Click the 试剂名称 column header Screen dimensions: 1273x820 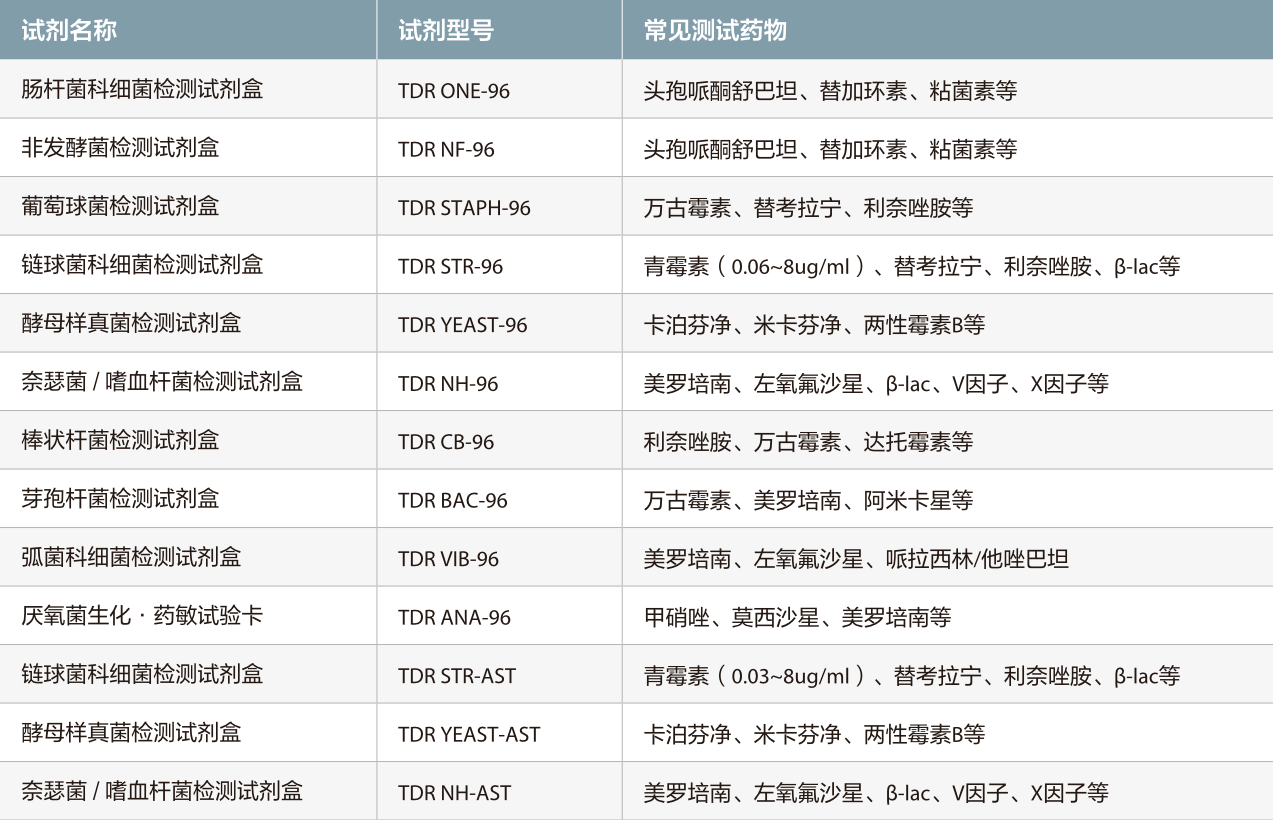(x=69, y=31)
